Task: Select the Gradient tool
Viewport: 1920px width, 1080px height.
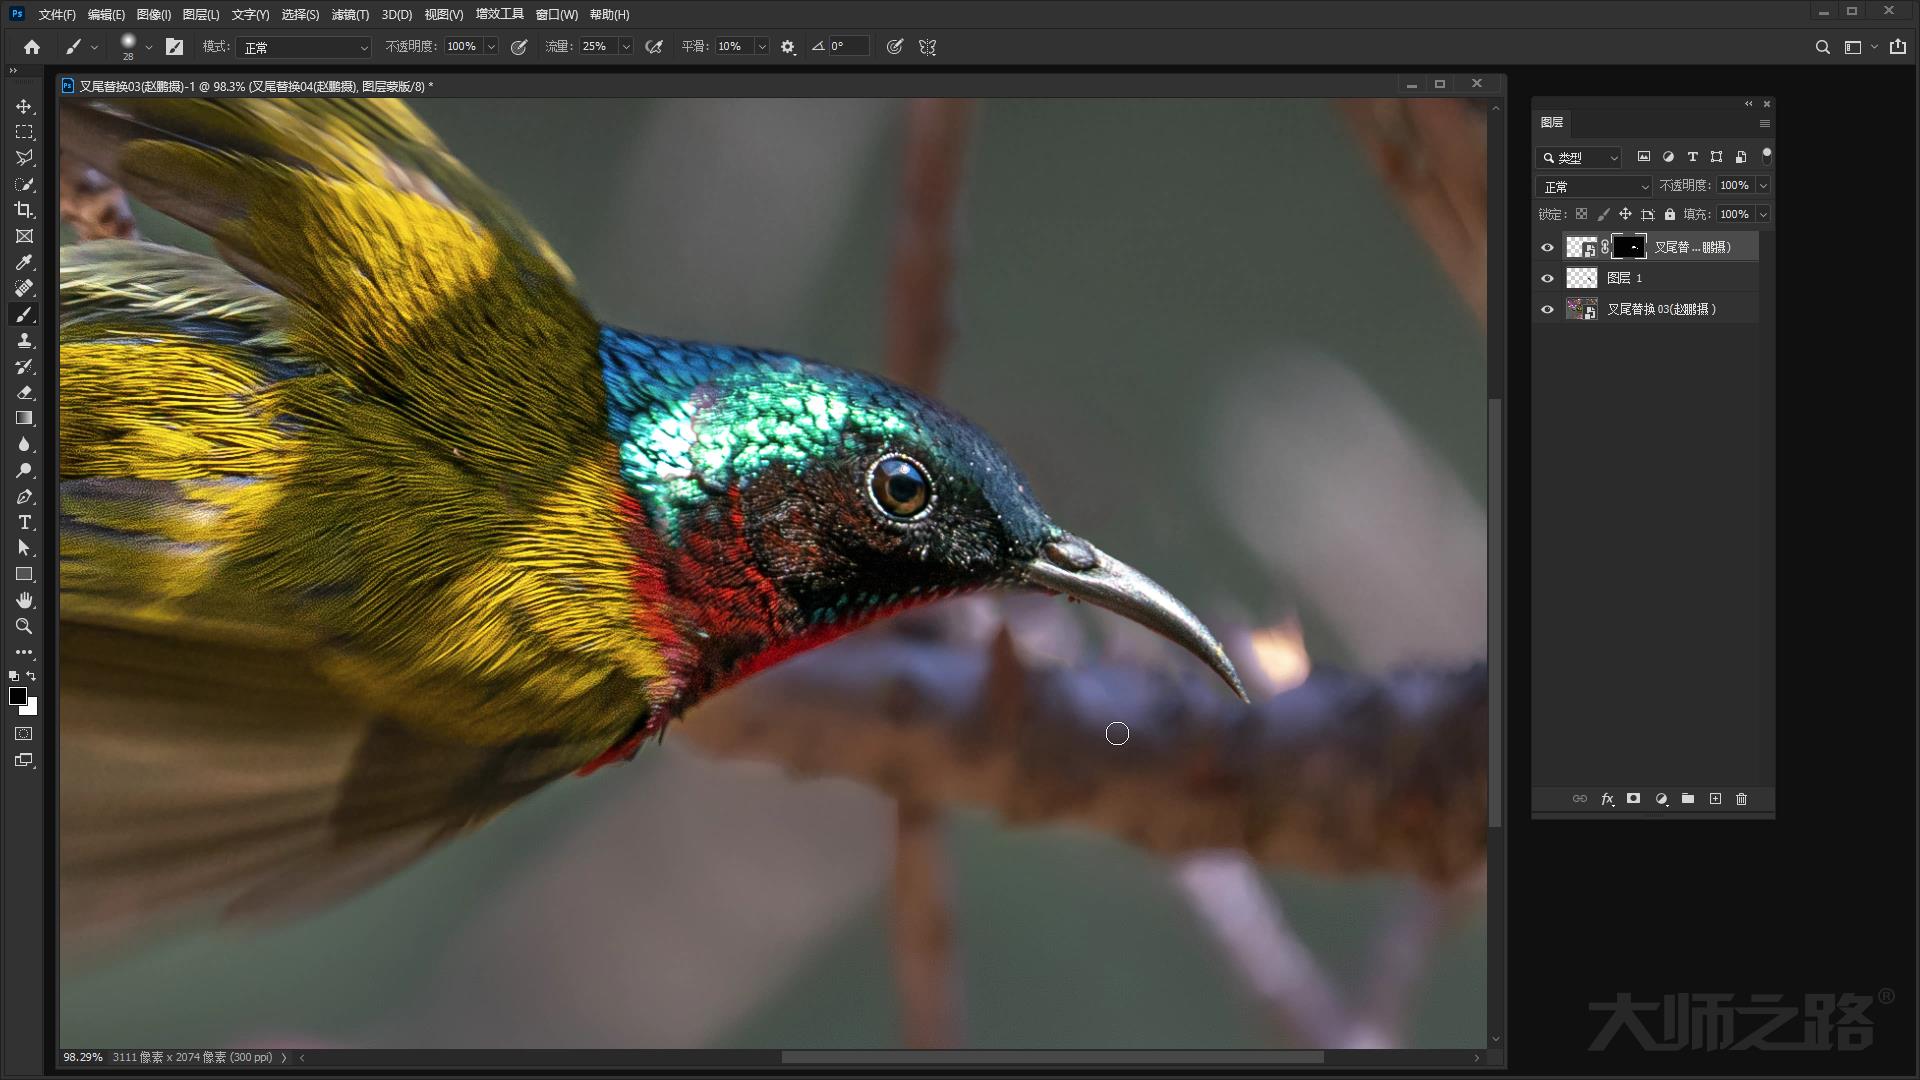Action: point(24,418)
